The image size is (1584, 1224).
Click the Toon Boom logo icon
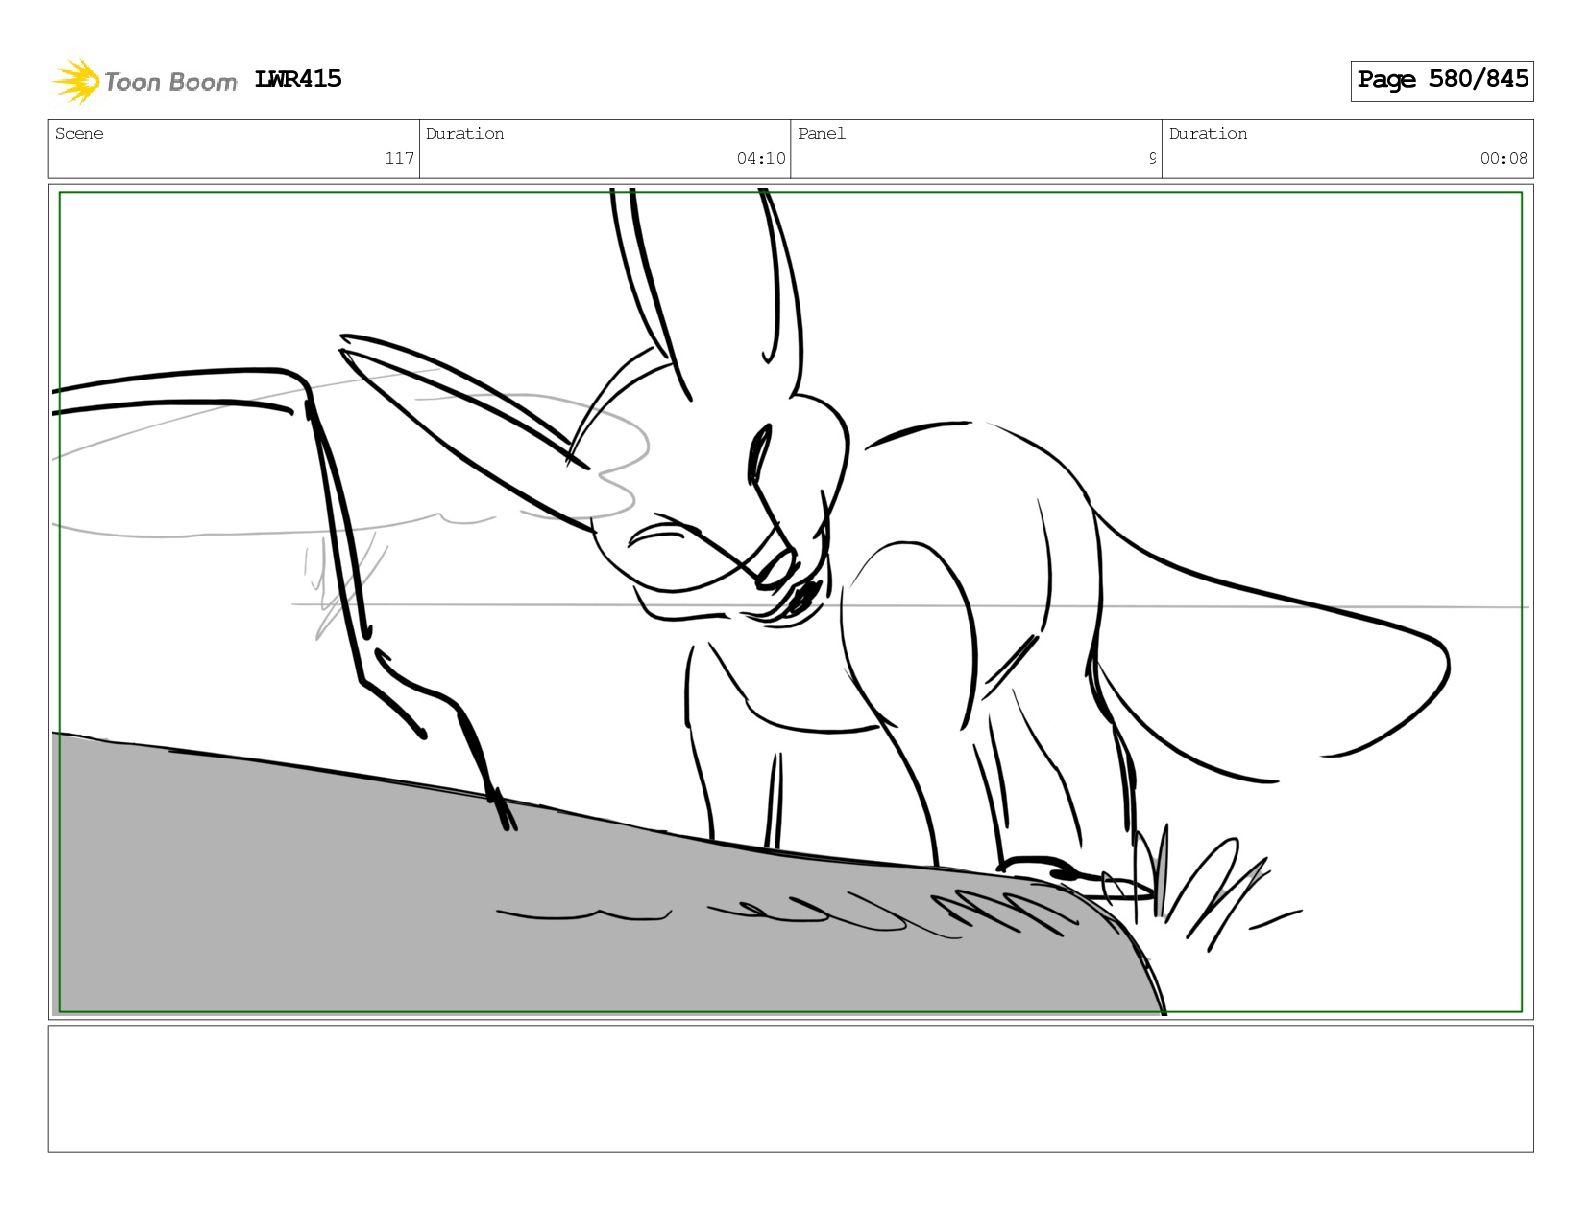click(x=76, y=81)
